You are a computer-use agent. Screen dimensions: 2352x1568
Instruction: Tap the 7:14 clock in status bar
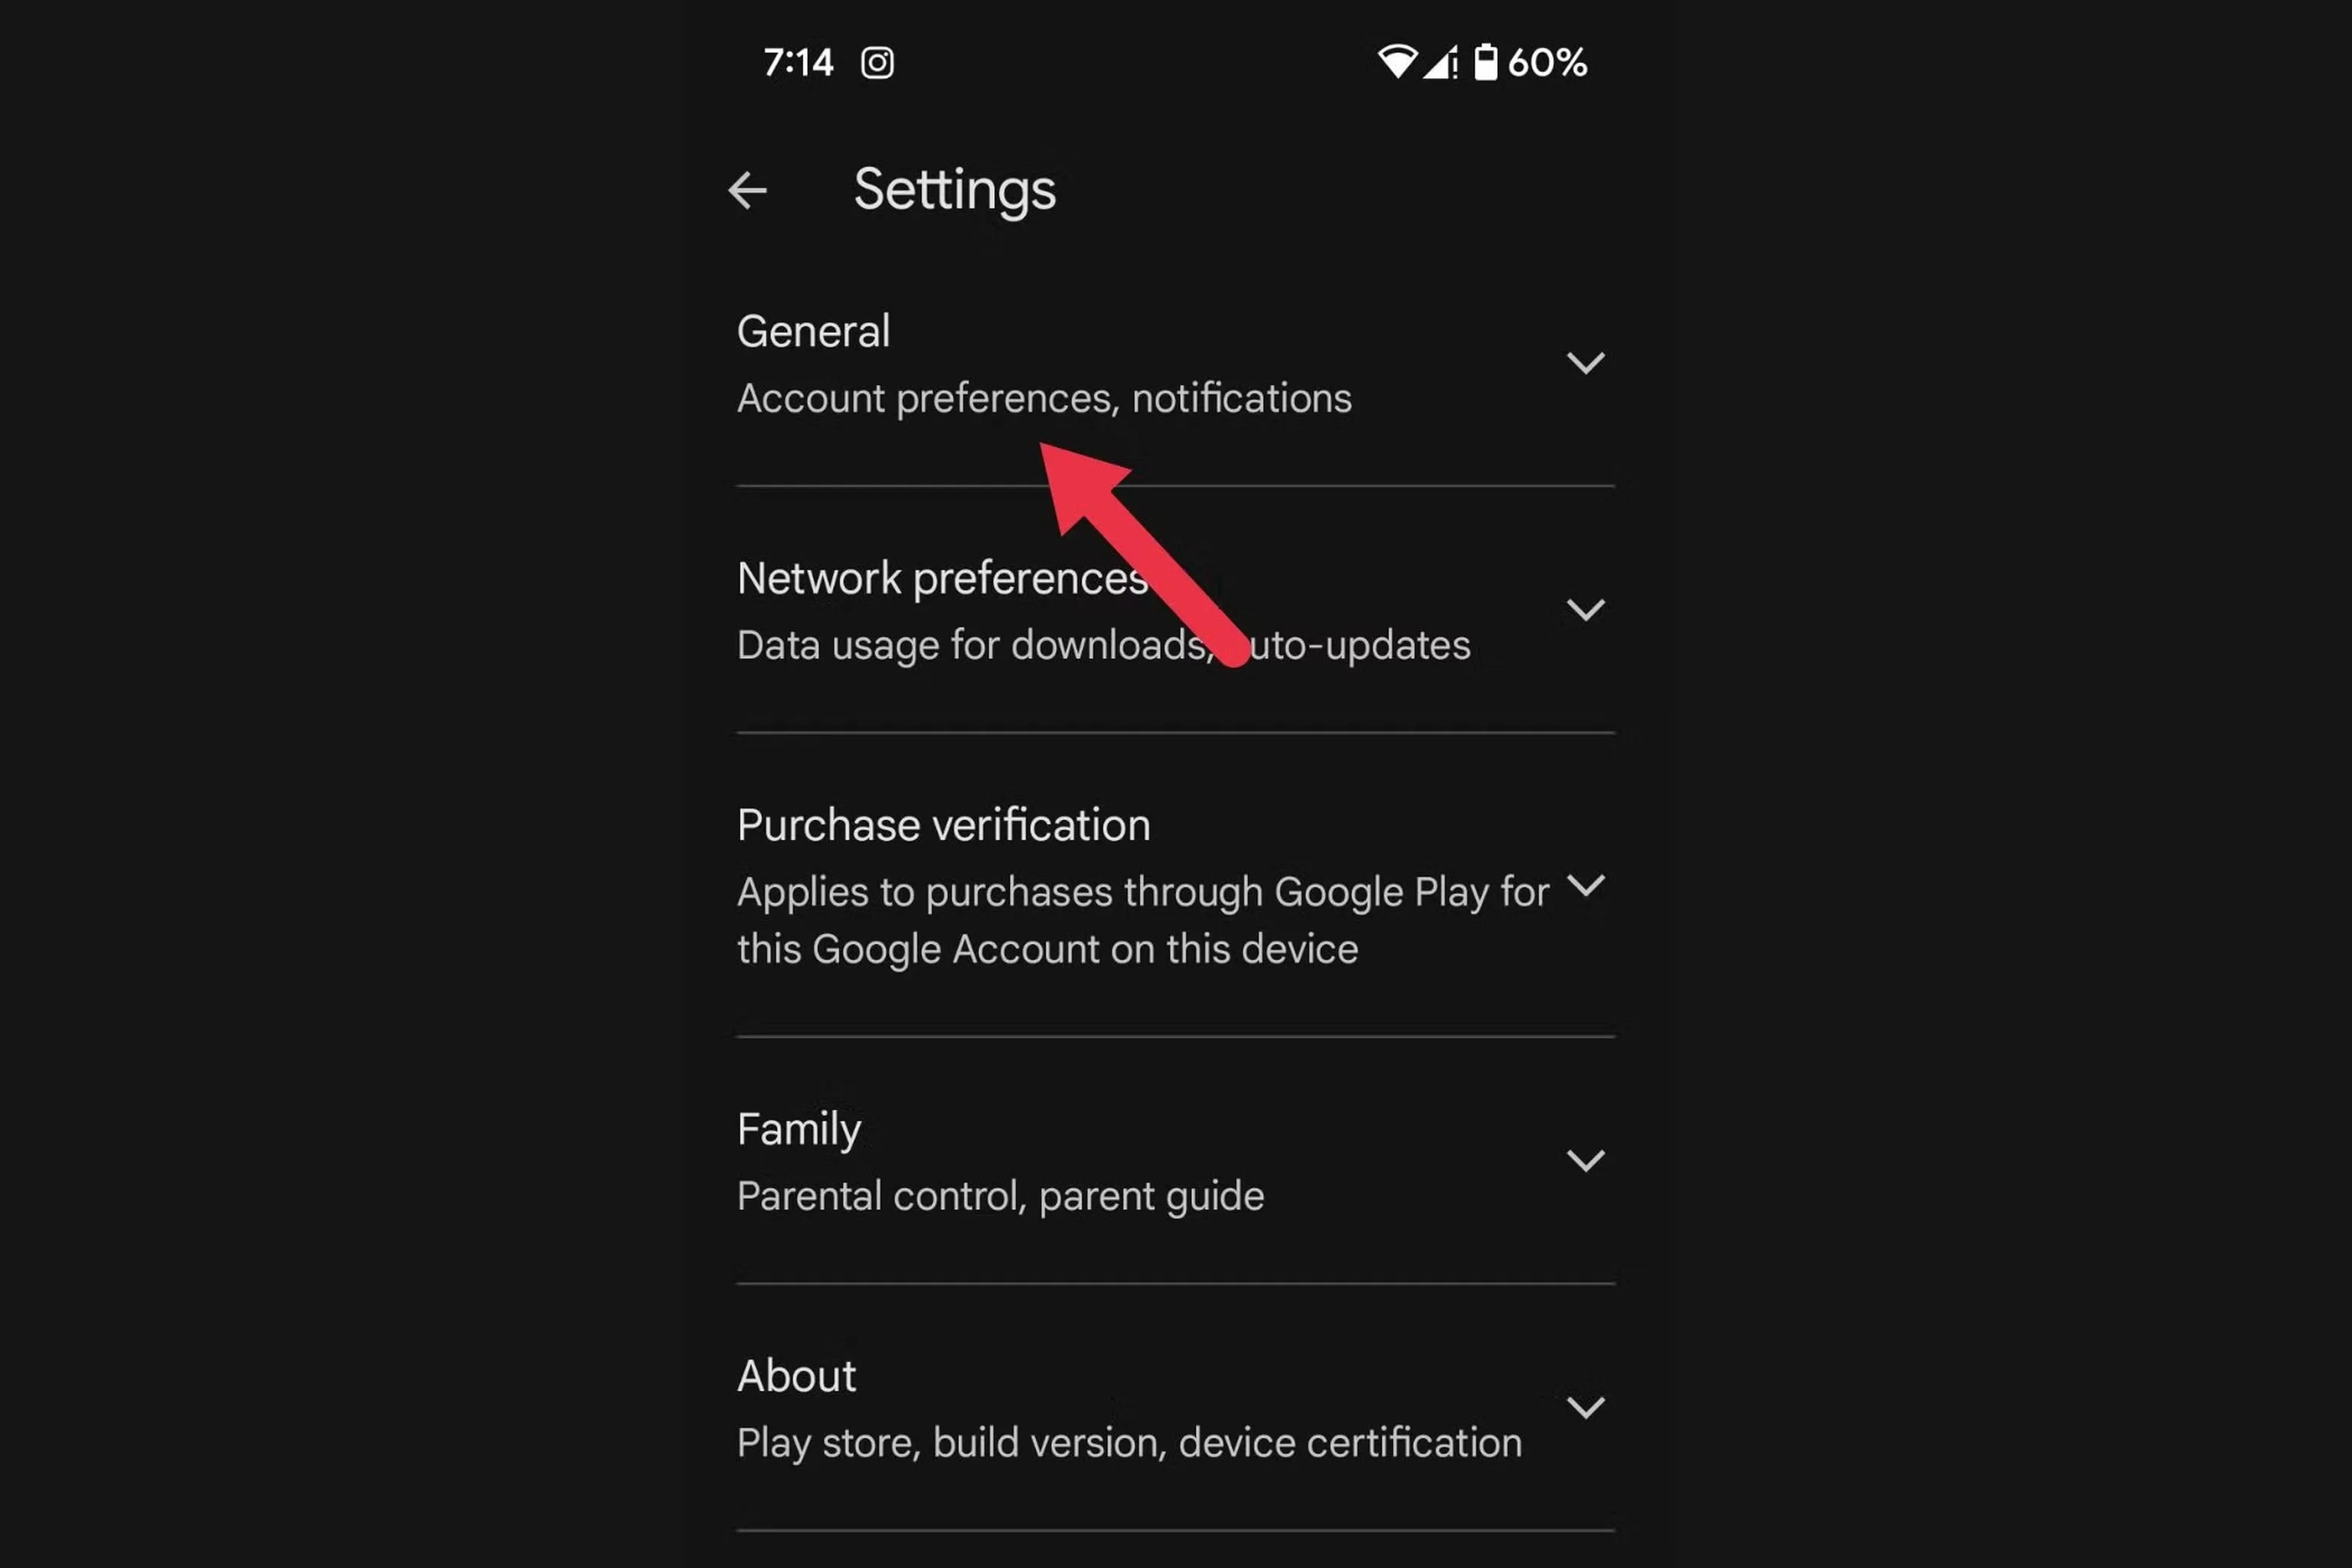point(798,63)
